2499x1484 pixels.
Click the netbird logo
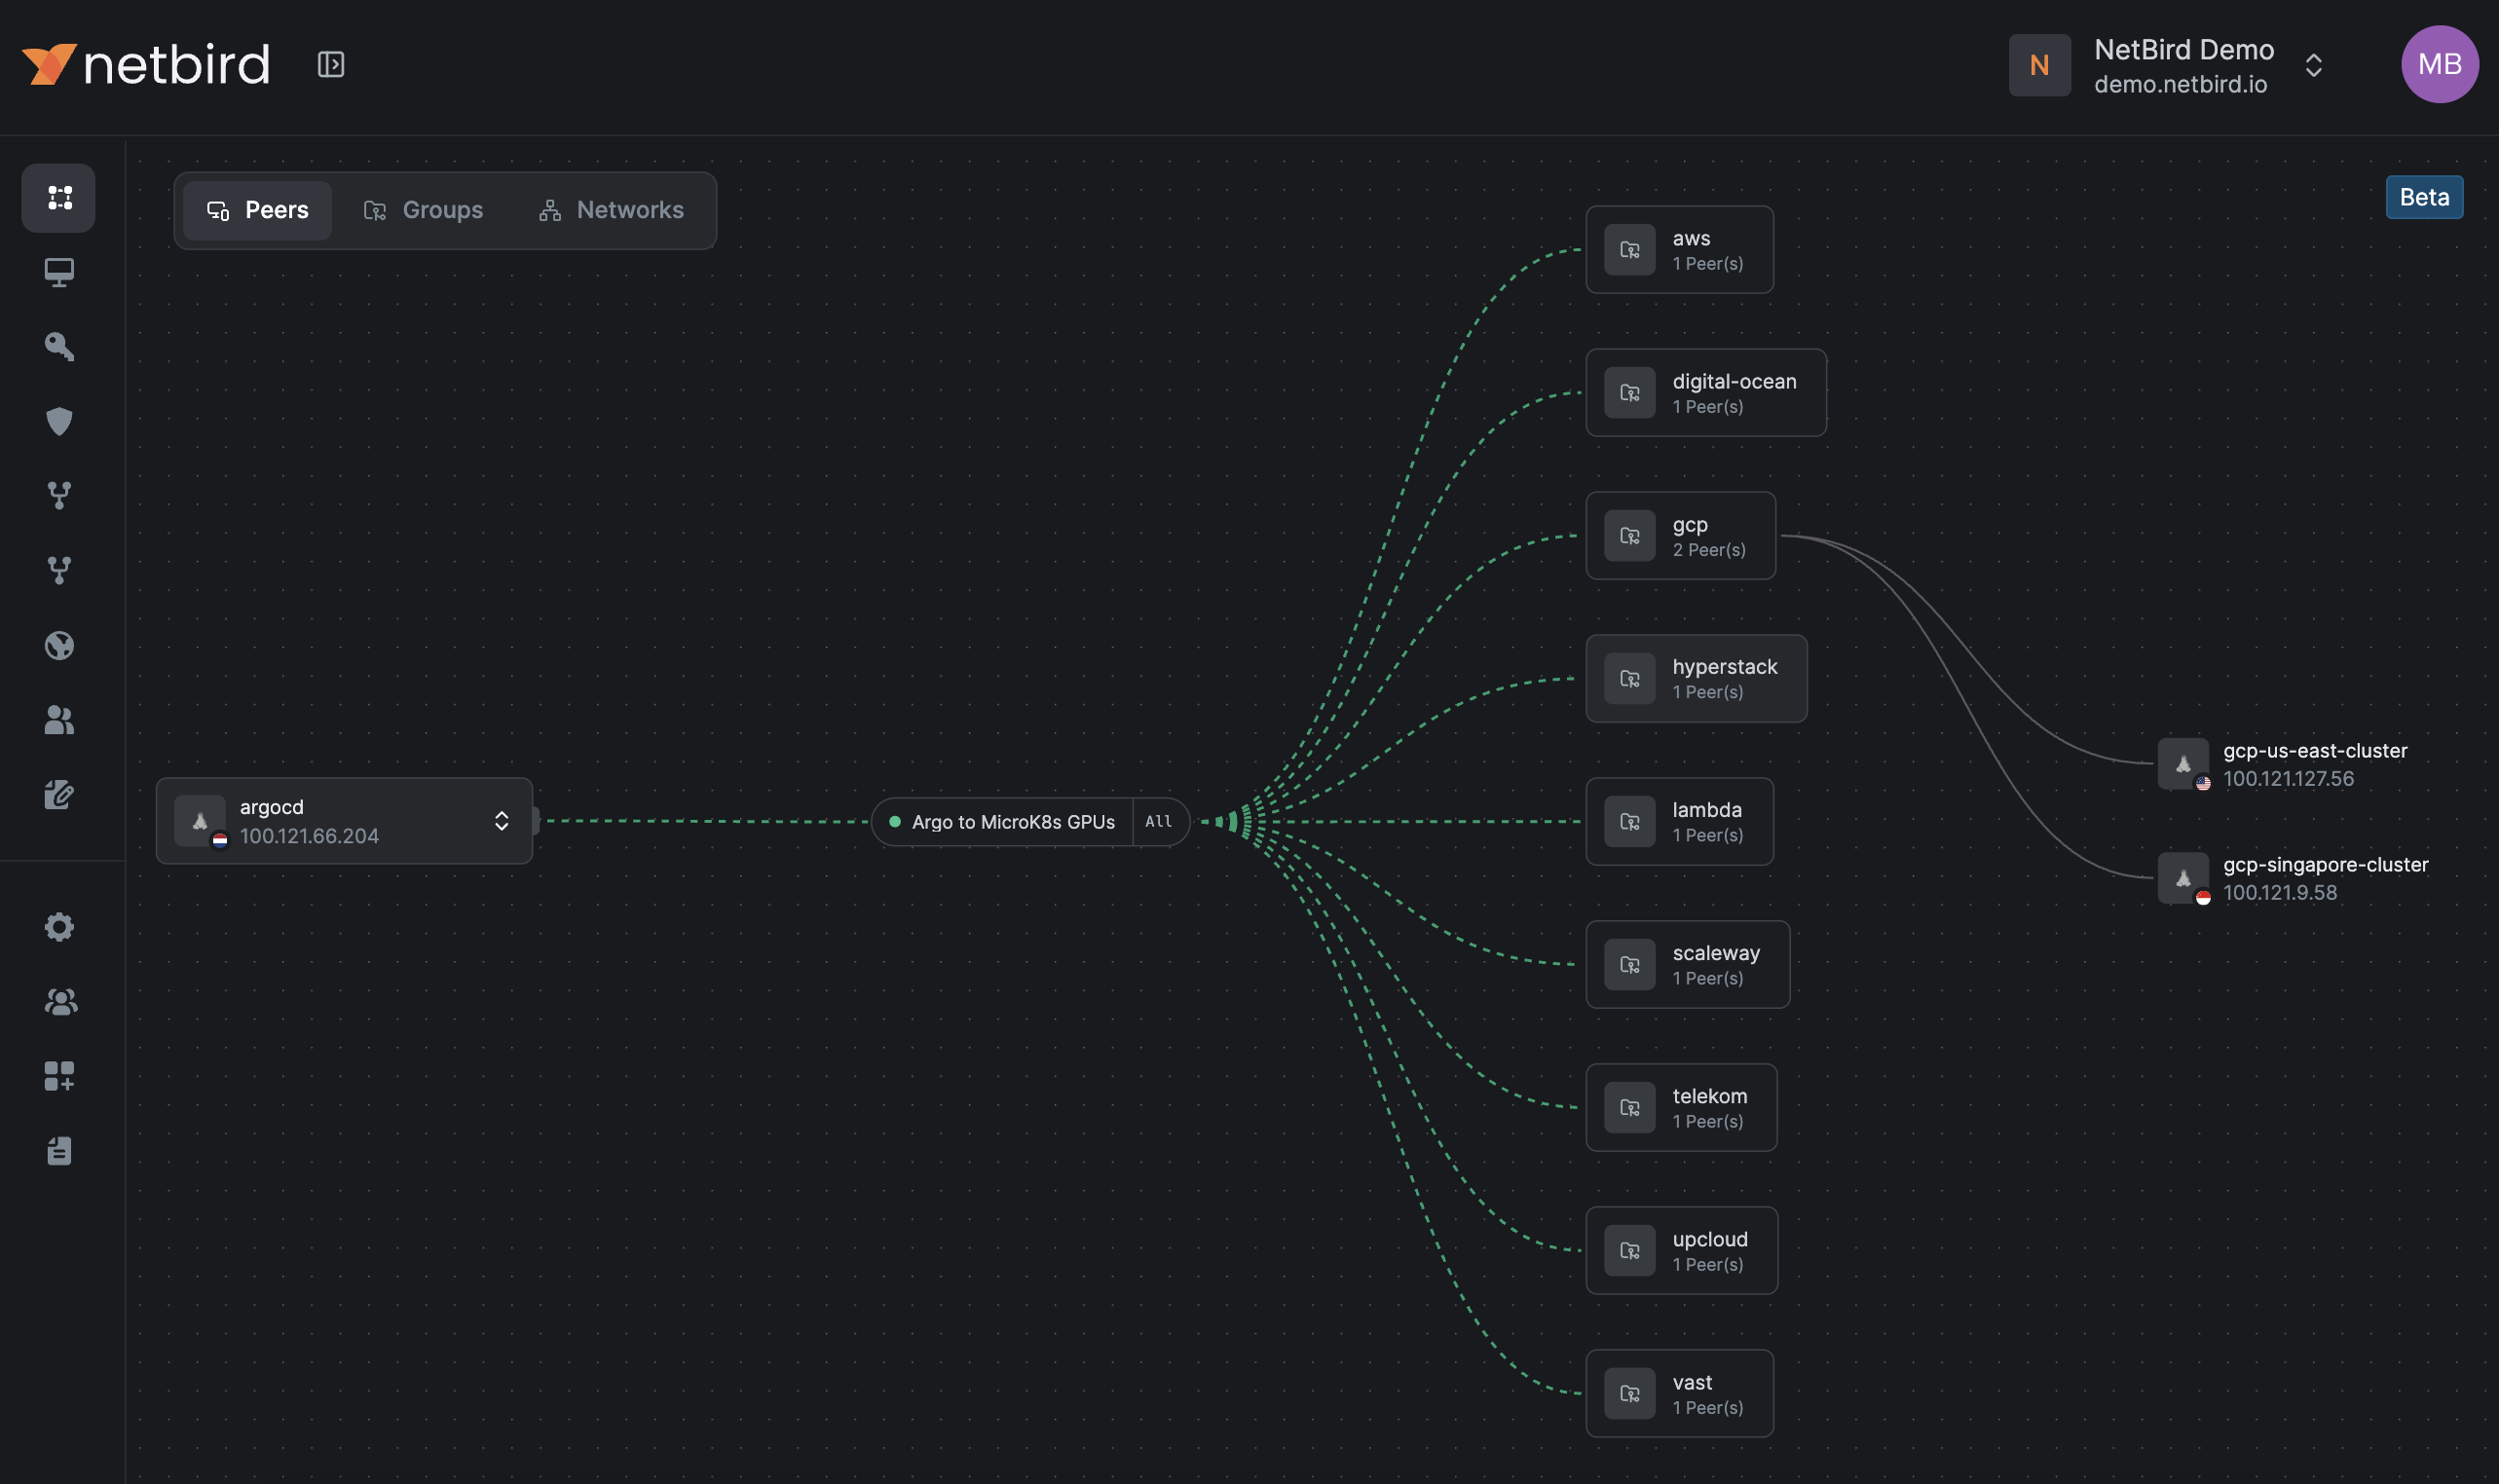click(147, 65)
